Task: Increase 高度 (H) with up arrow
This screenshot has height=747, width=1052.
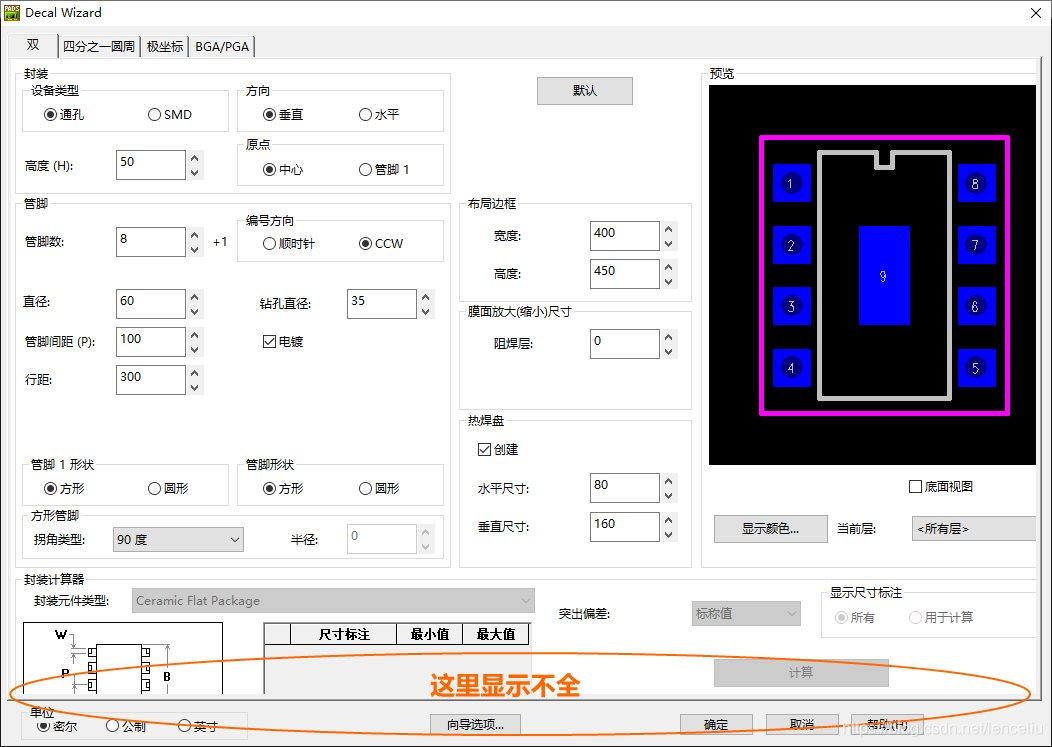Action: click(195, 158)
